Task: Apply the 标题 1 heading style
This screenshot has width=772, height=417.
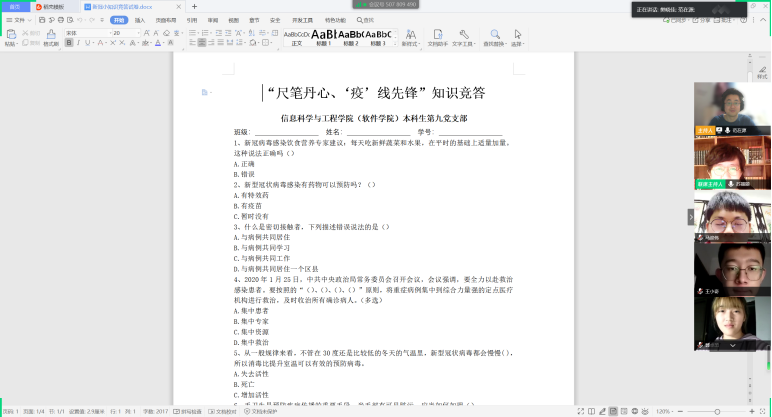Action: point(323,36)
